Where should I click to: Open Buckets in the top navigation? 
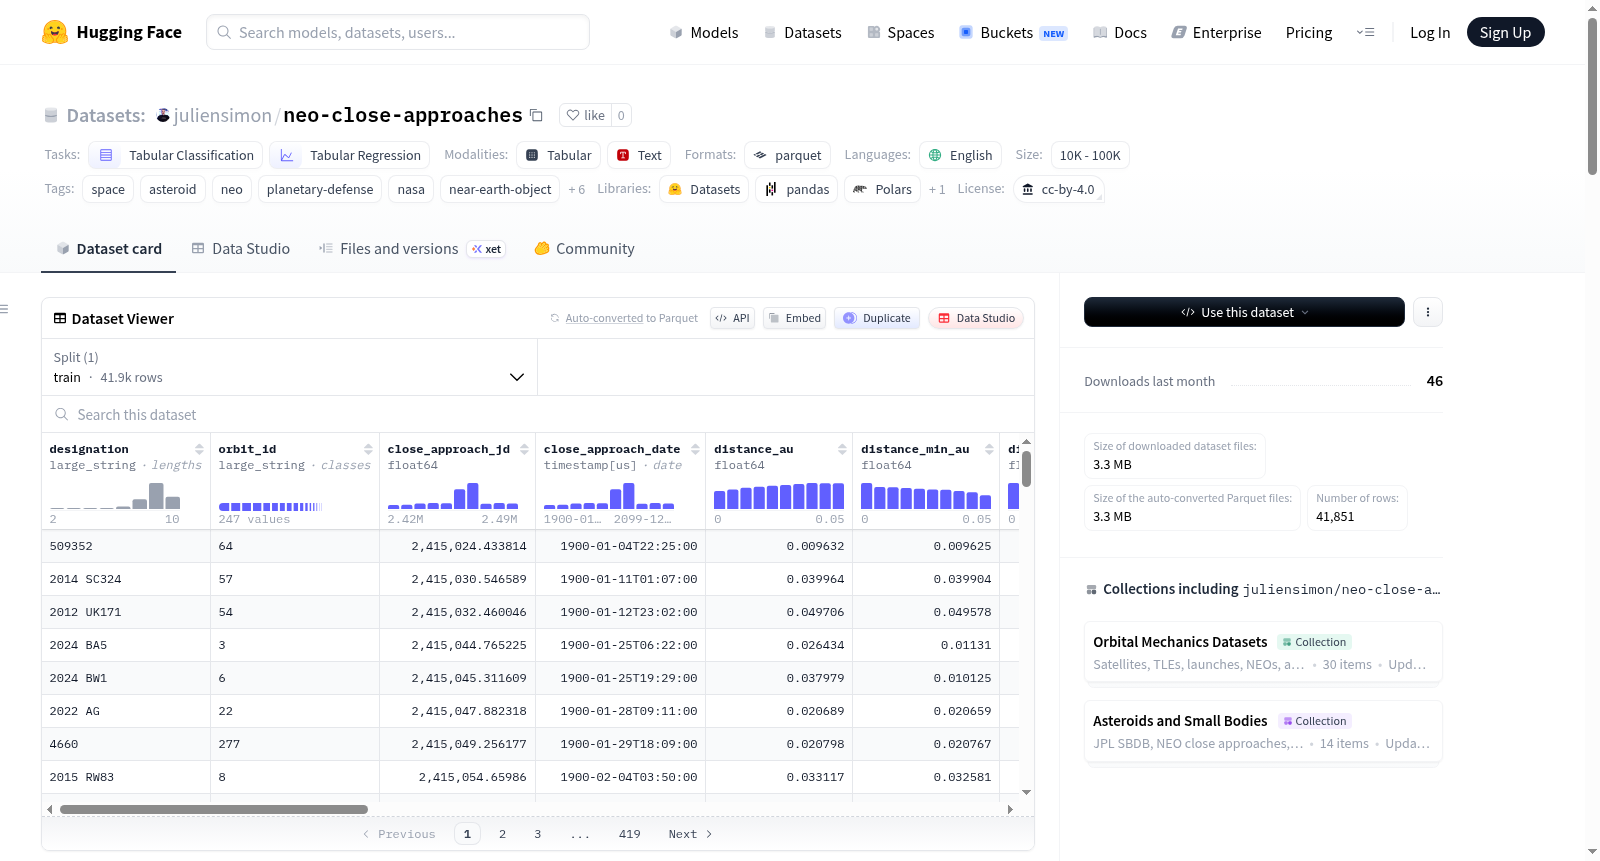click(x=1013, y=33)
